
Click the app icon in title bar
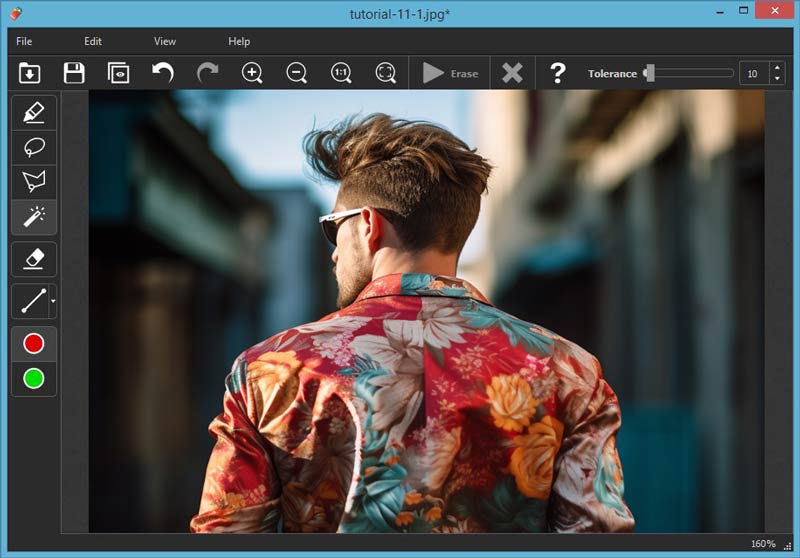[16, 13]
